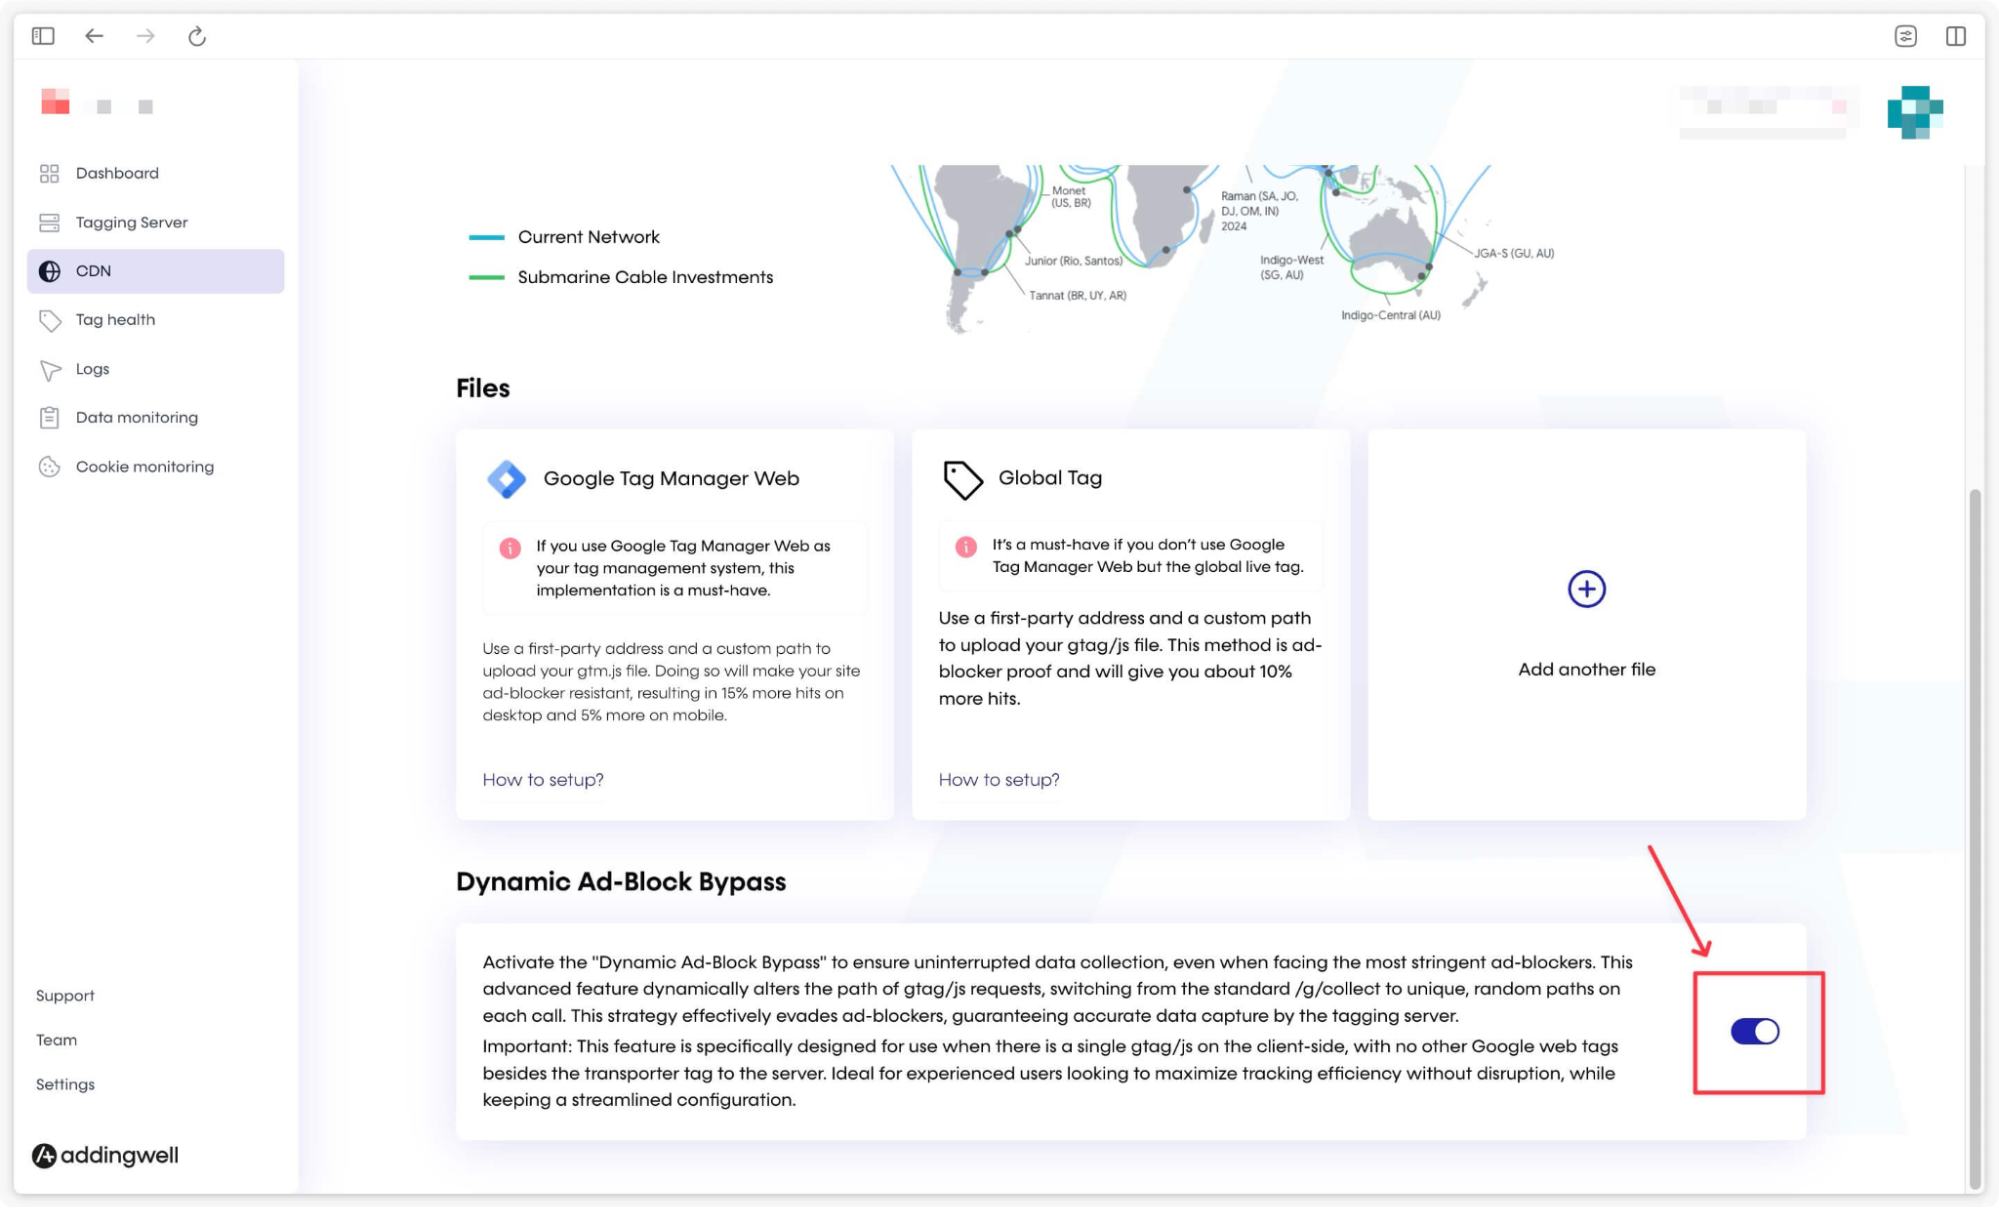Open the Cookie monitoring menu item
The image size is (1999, 1208).
point(155,466)
